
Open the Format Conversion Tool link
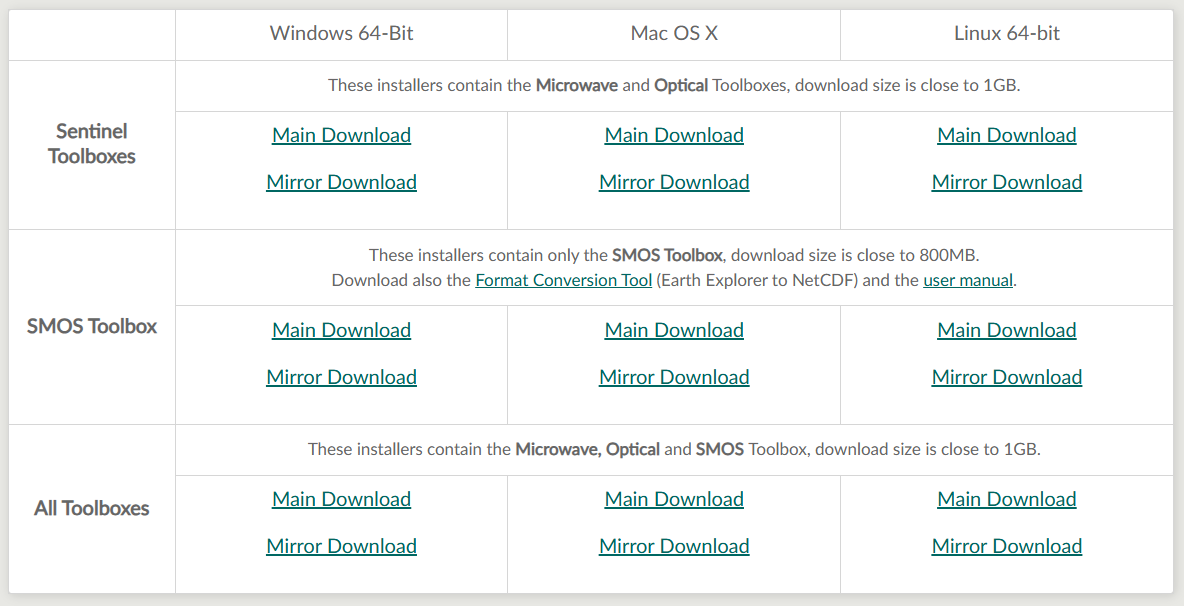coord(563,280)
